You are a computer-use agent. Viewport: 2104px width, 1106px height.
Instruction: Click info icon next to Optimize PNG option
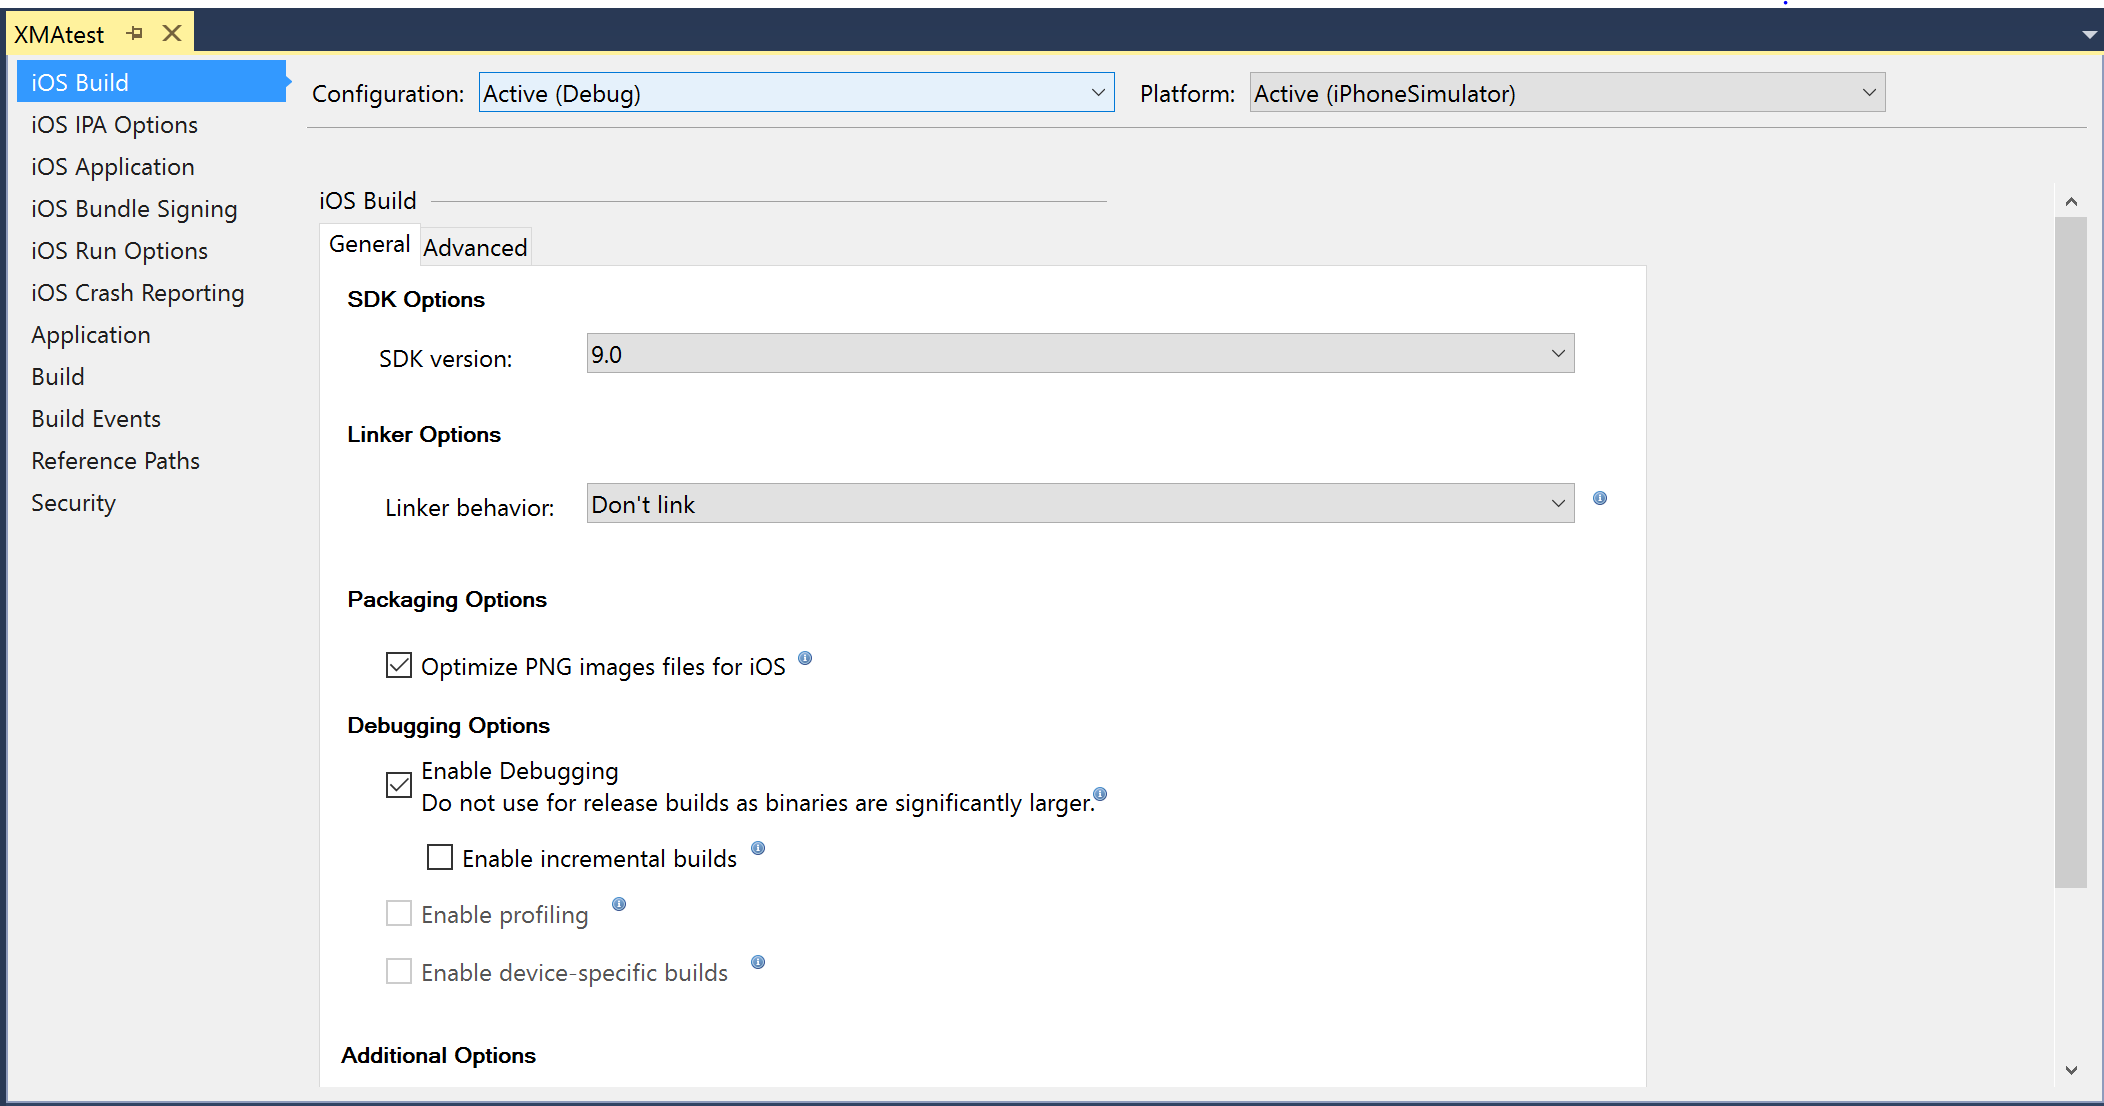(x=805, y=658)
